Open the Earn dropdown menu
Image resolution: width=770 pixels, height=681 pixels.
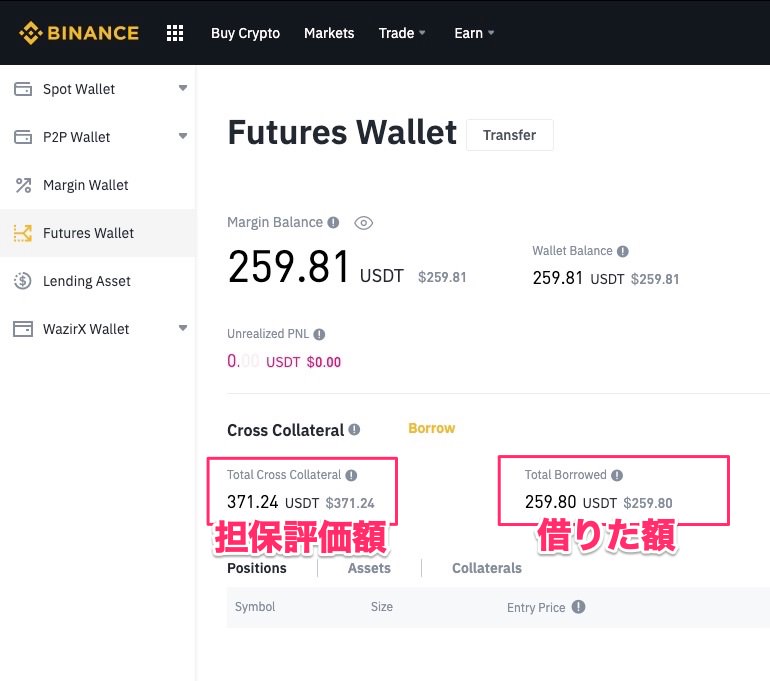point(474,33)
